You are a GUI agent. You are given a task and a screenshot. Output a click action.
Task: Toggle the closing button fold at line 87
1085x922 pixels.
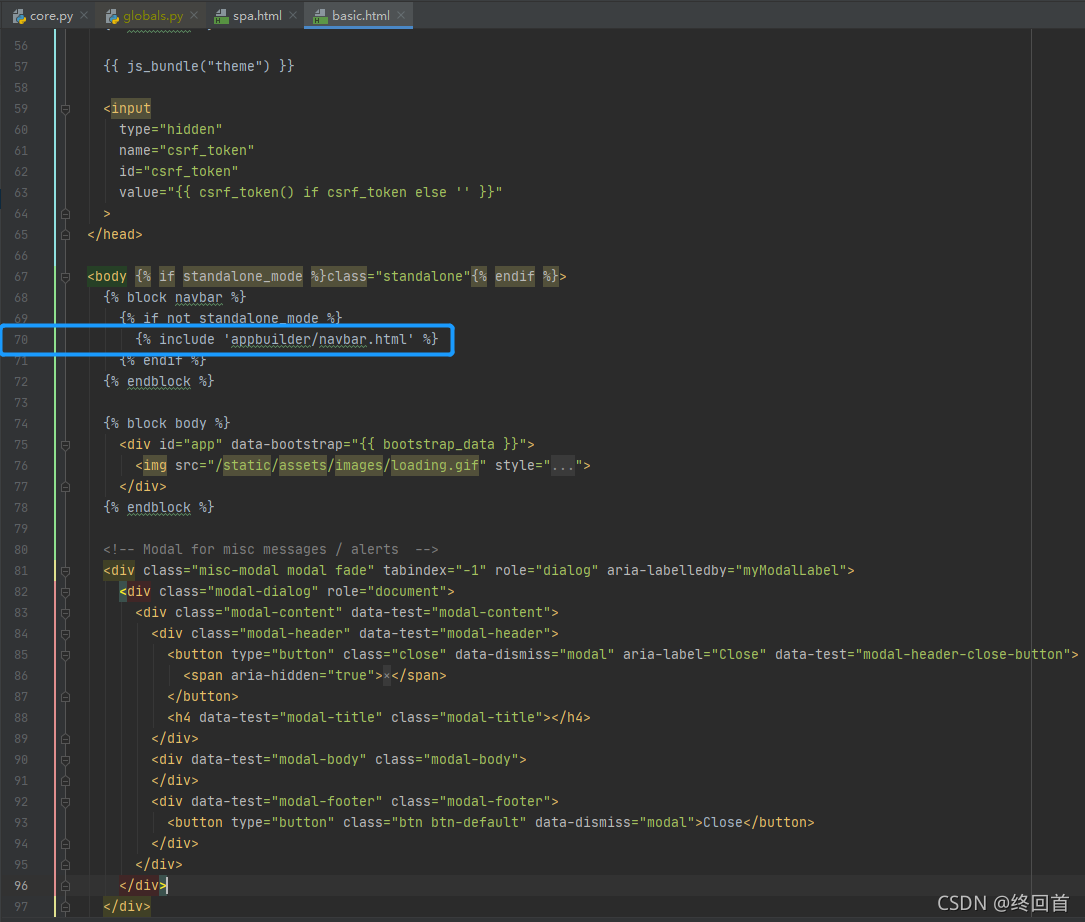point(65,697)
